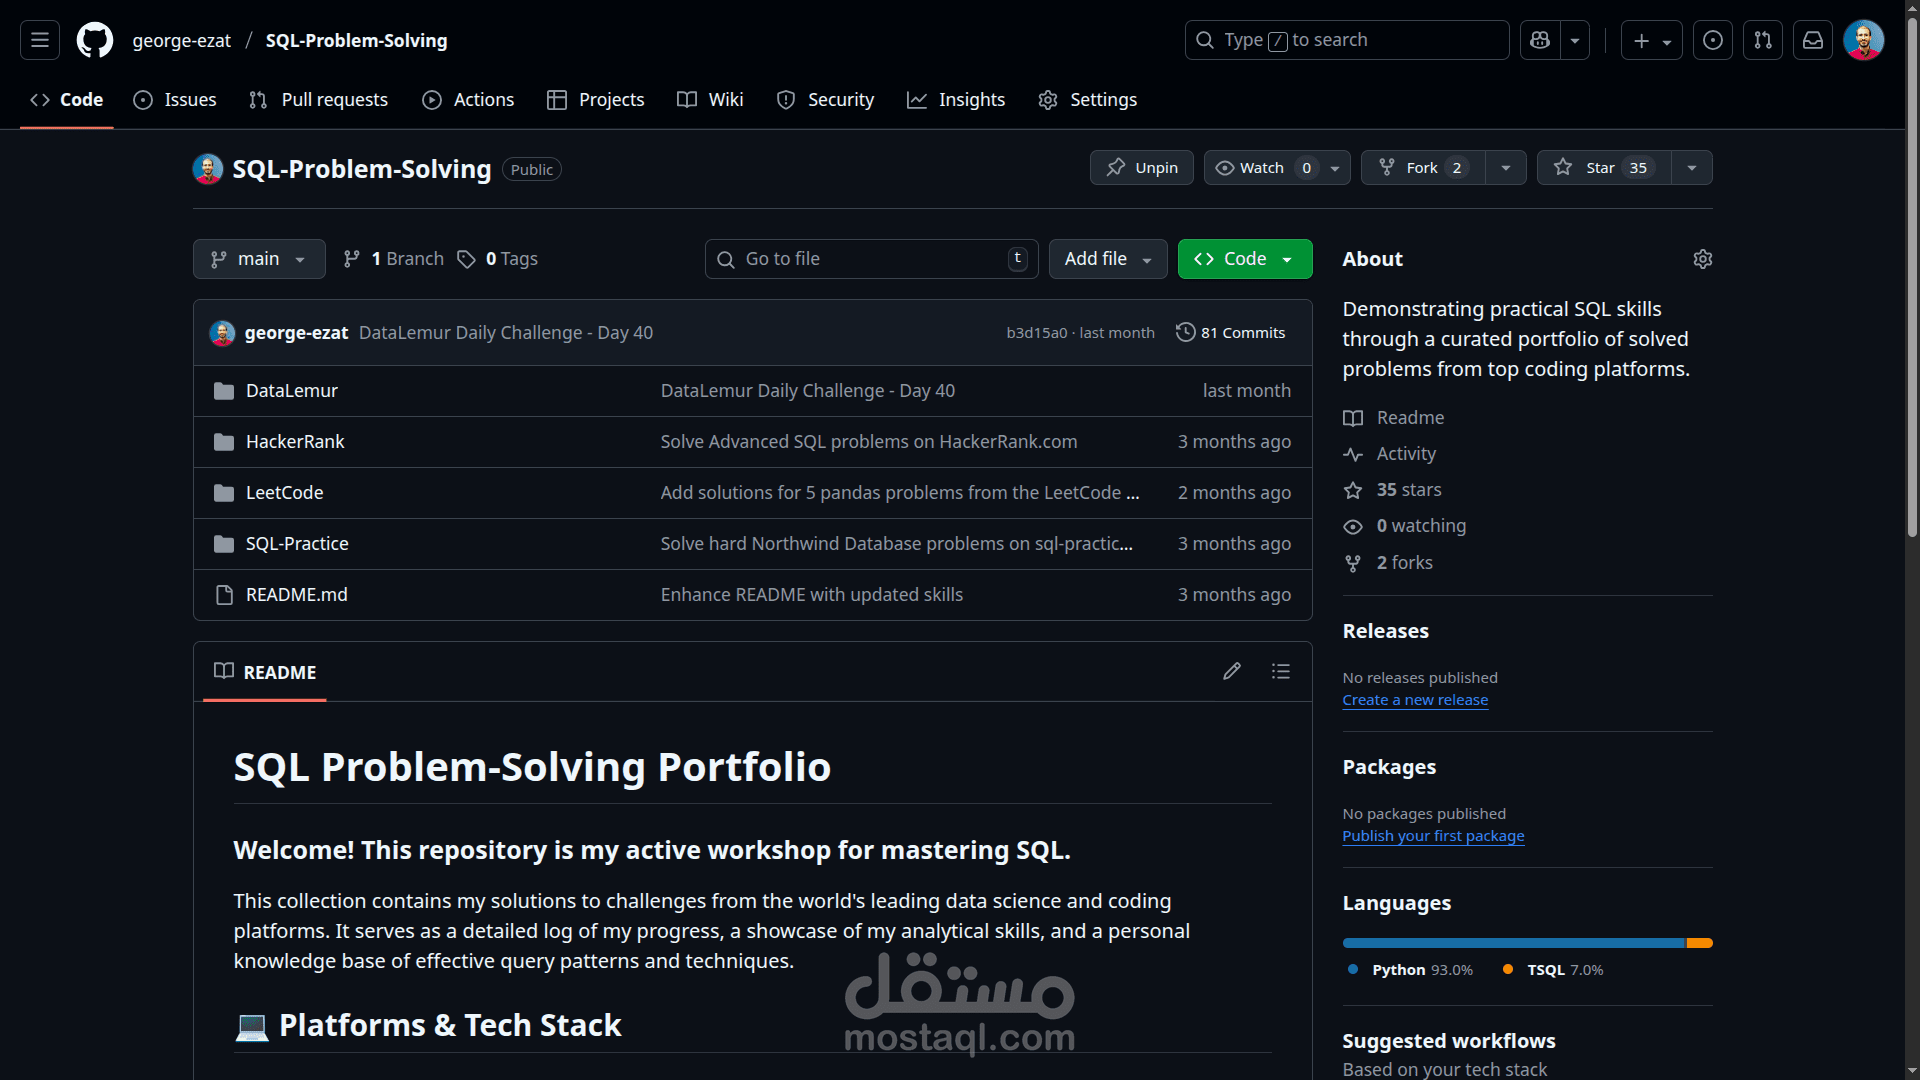The width and height of the screenshot is (1920, 1080).
Task: Open the Actions tab
Action: (468, 100)
